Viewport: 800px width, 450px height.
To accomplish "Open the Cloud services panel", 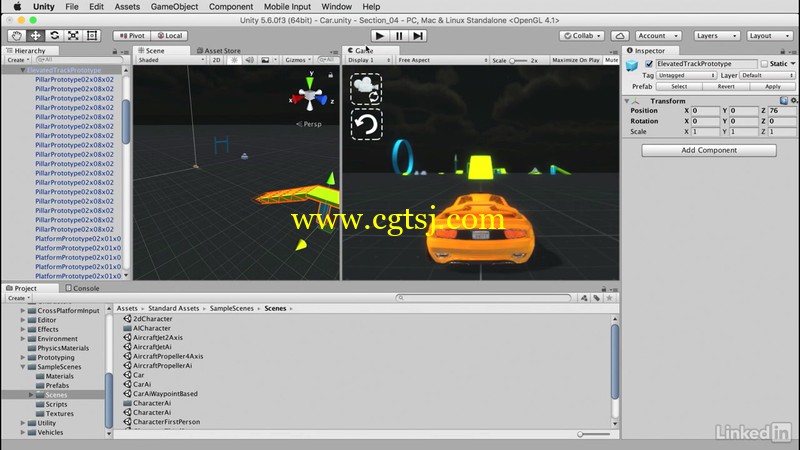I will tap(620, 36).
